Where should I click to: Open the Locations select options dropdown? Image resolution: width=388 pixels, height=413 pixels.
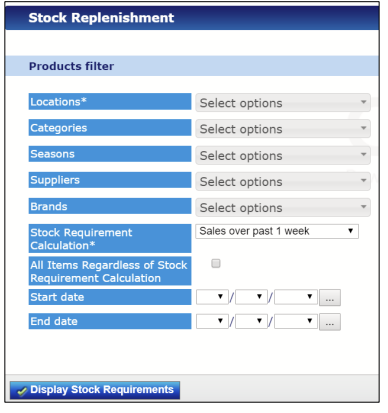[283, 103]
